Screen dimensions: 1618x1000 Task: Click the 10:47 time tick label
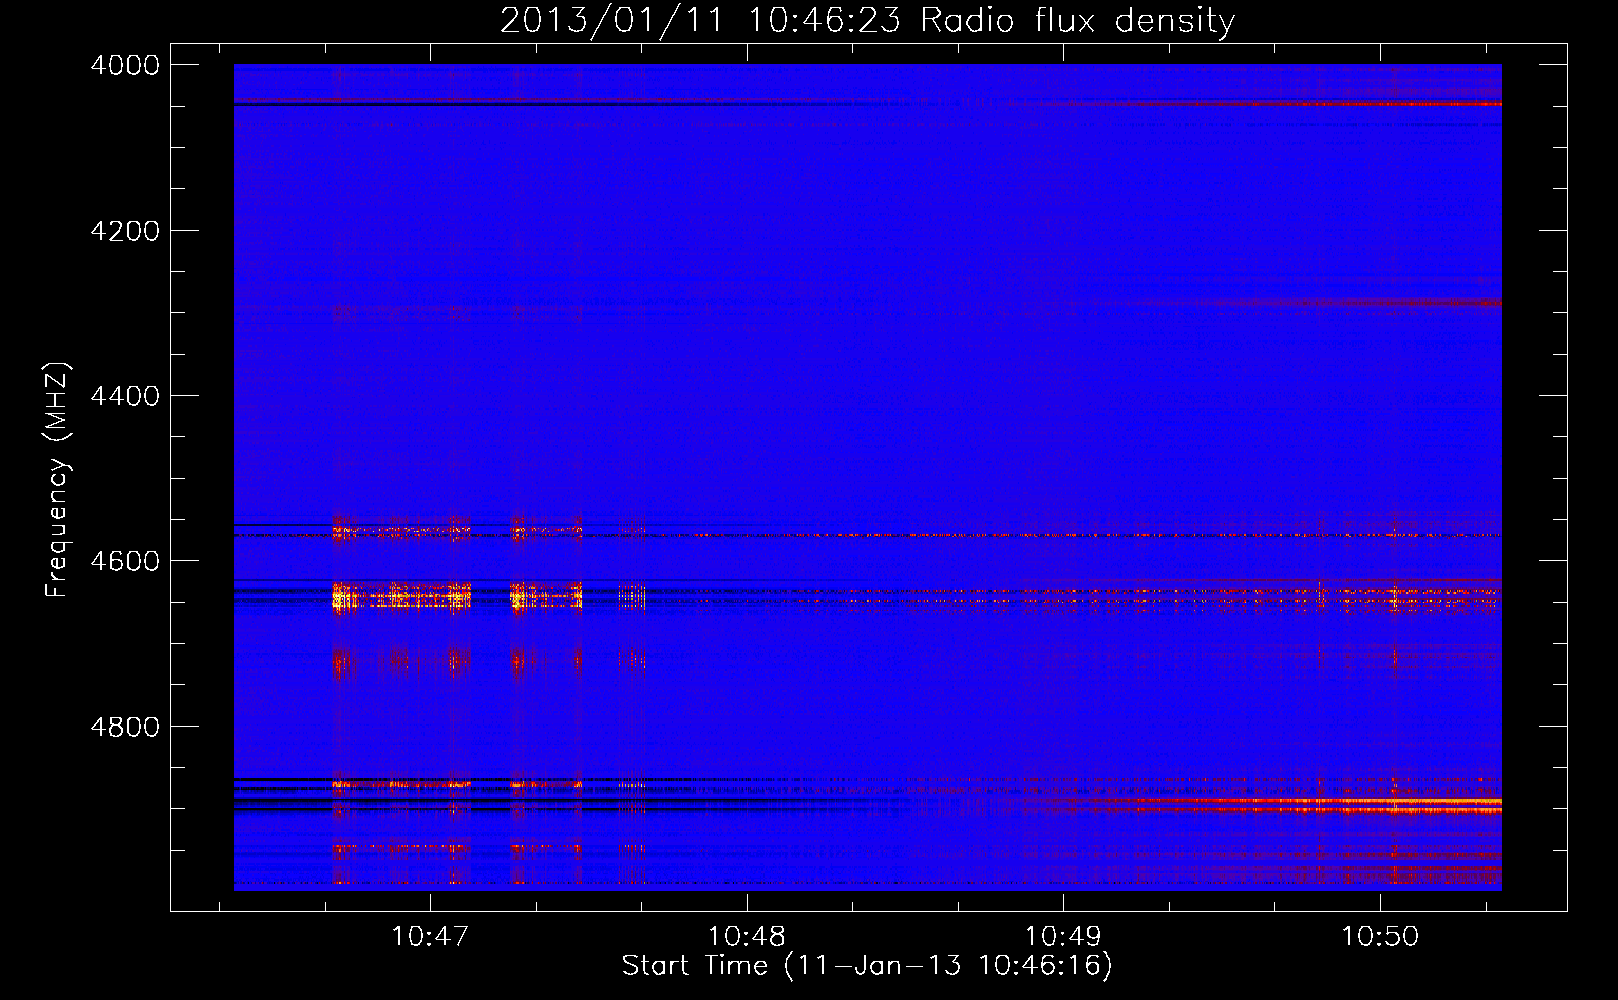point(430,936)
